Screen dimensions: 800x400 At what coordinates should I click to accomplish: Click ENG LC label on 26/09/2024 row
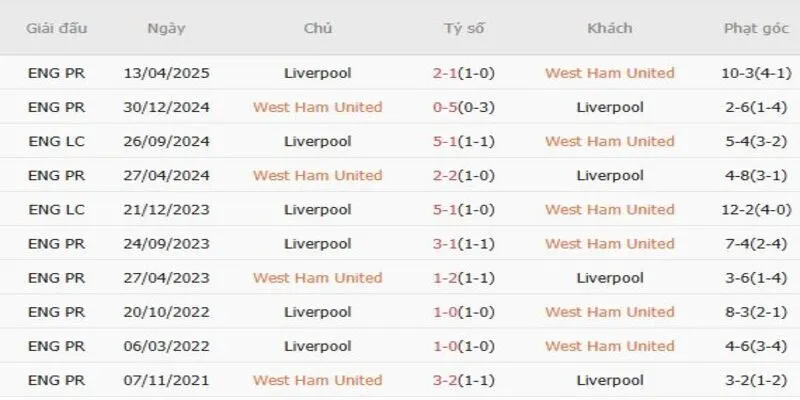[x=57, y=141]
